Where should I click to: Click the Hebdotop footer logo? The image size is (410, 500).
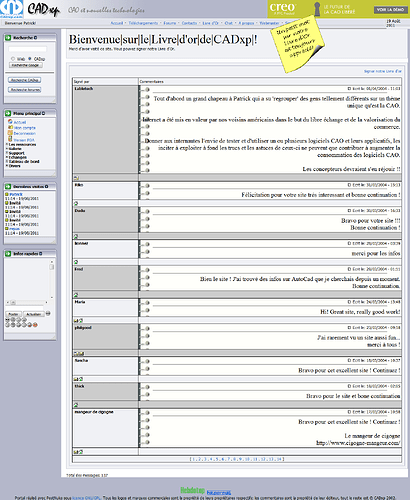(x=192, y=490)
